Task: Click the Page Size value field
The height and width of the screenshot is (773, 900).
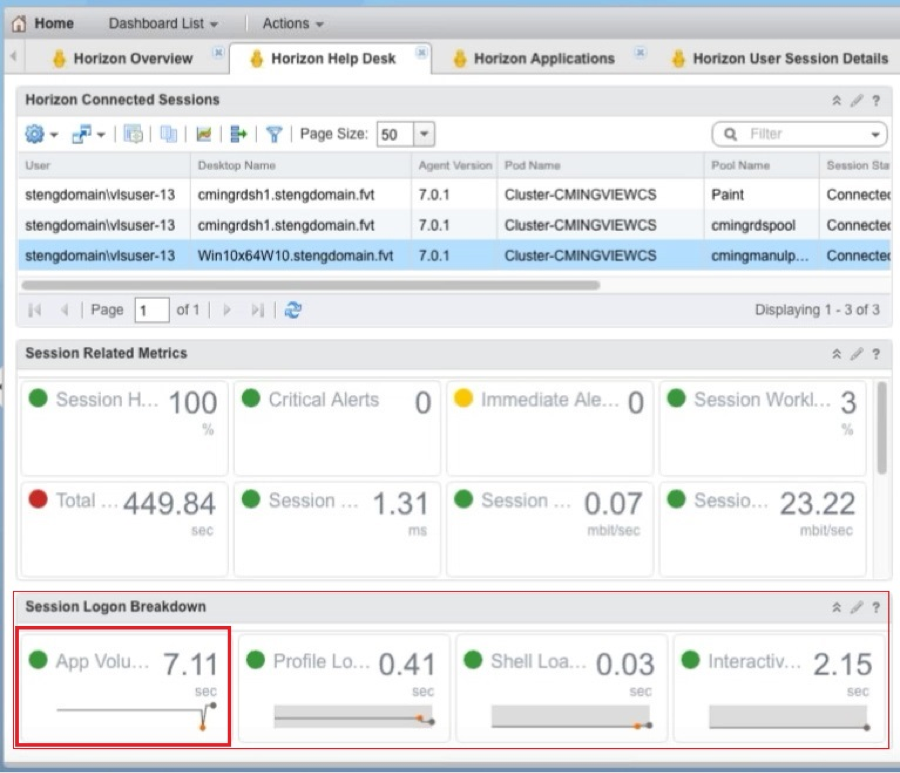Action: [x=395, y=134]
